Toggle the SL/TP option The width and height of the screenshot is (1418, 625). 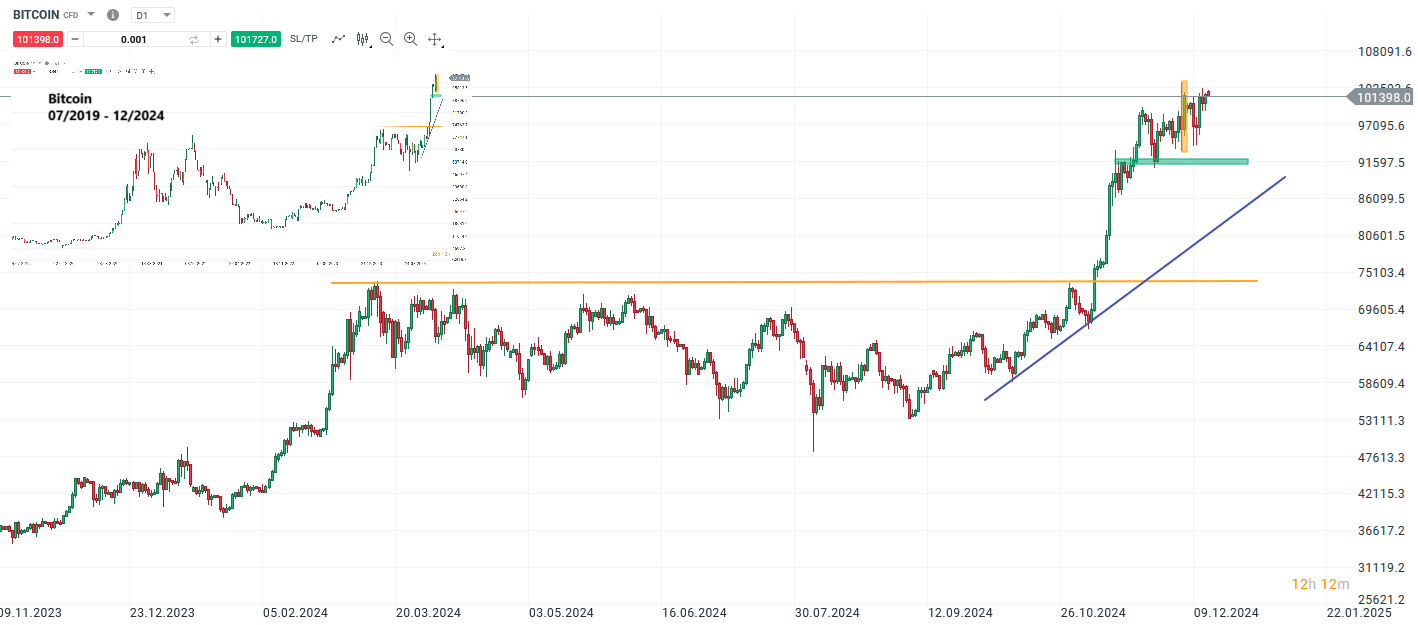click(x=302, y=39)
